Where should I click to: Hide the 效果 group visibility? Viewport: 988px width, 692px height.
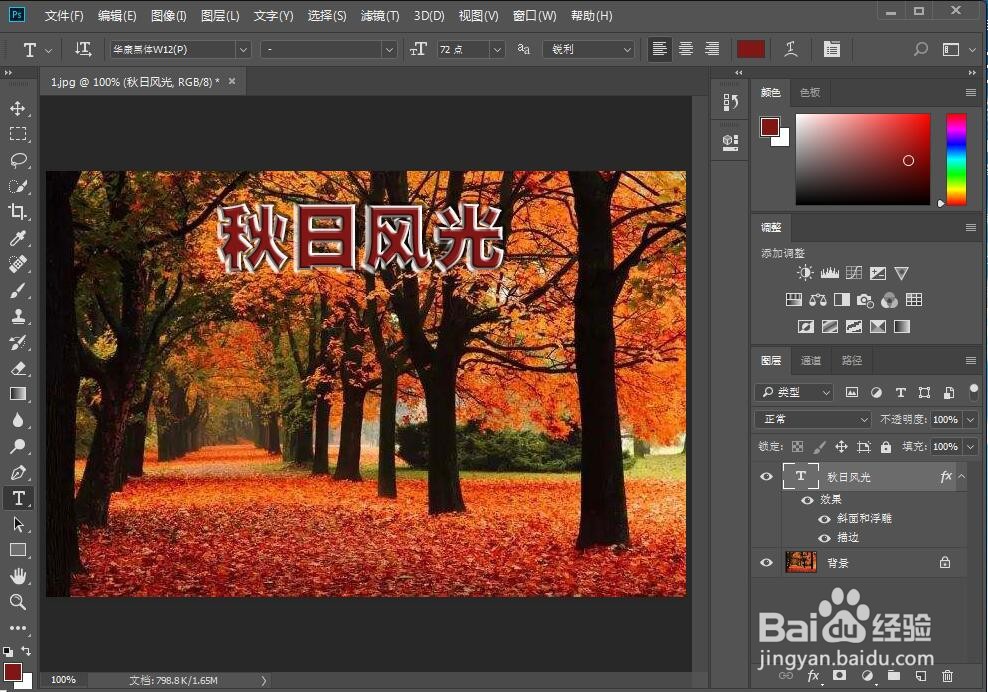click(807, 500)
